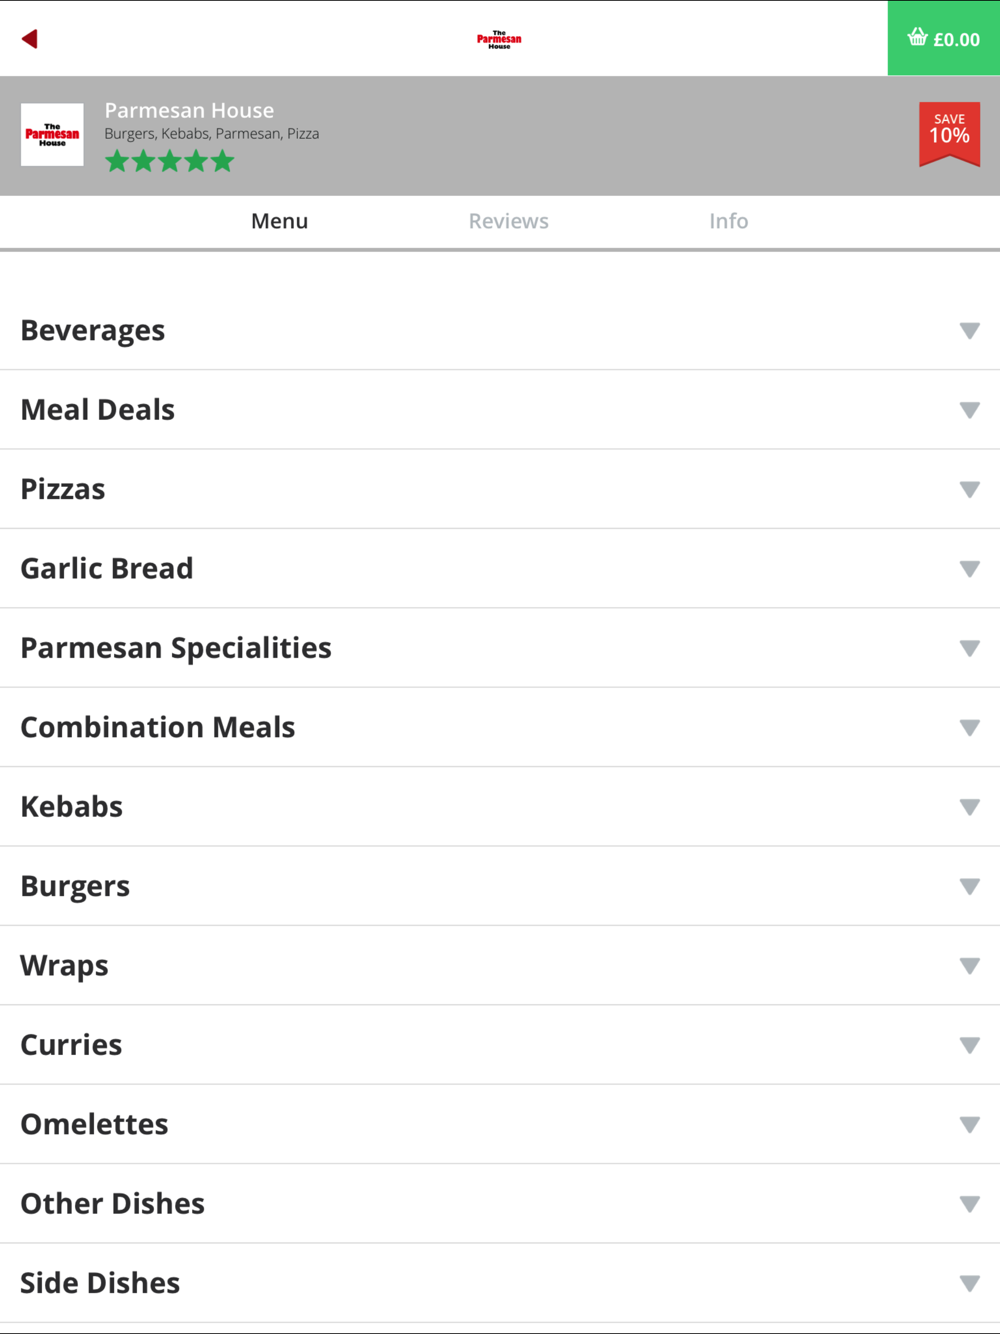Open the Garlic Bread dropdown arrow
Image resolution: width=1000 pixels, height=1334 pixels.
969,569
